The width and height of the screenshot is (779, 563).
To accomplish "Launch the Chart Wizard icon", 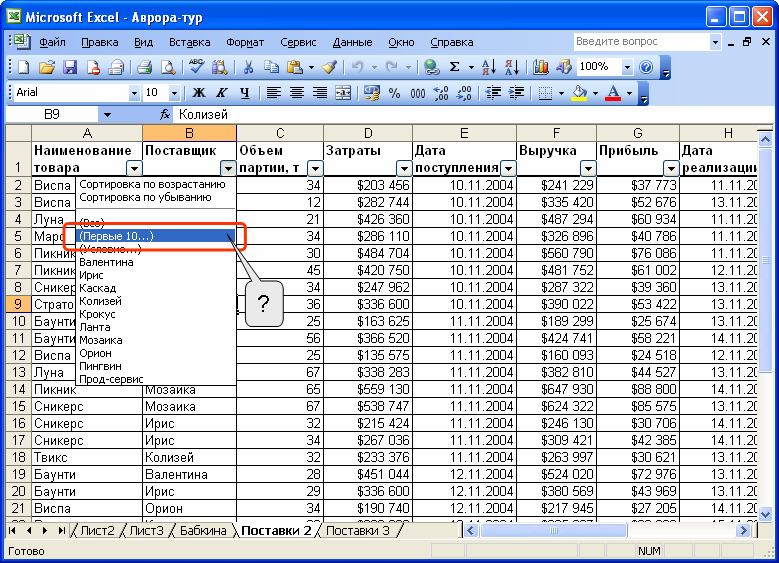I will (541, 67).
